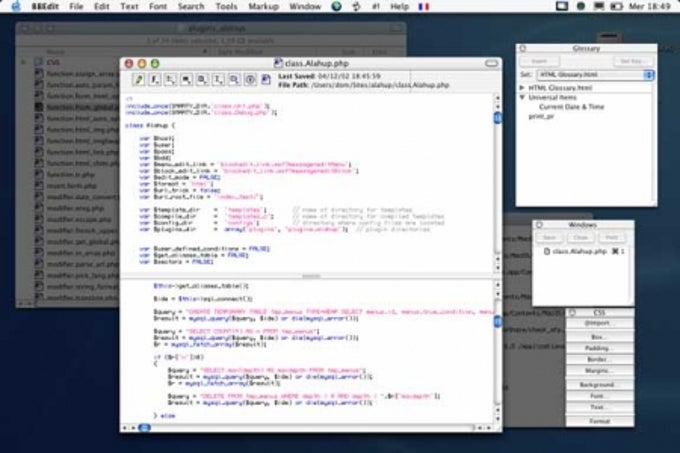Click the display icon in menu bar
680x453 pixels.
click(x=562, y=7)
